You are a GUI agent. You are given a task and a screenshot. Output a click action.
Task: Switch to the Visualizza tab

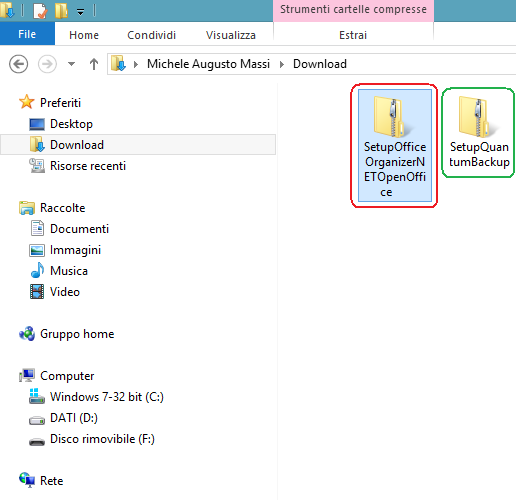coord(231,35)
